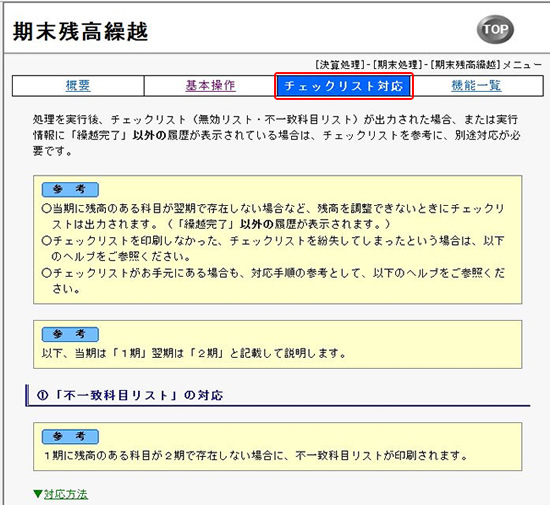Click the note starting 1期に残高のある科目

(256, 456)
